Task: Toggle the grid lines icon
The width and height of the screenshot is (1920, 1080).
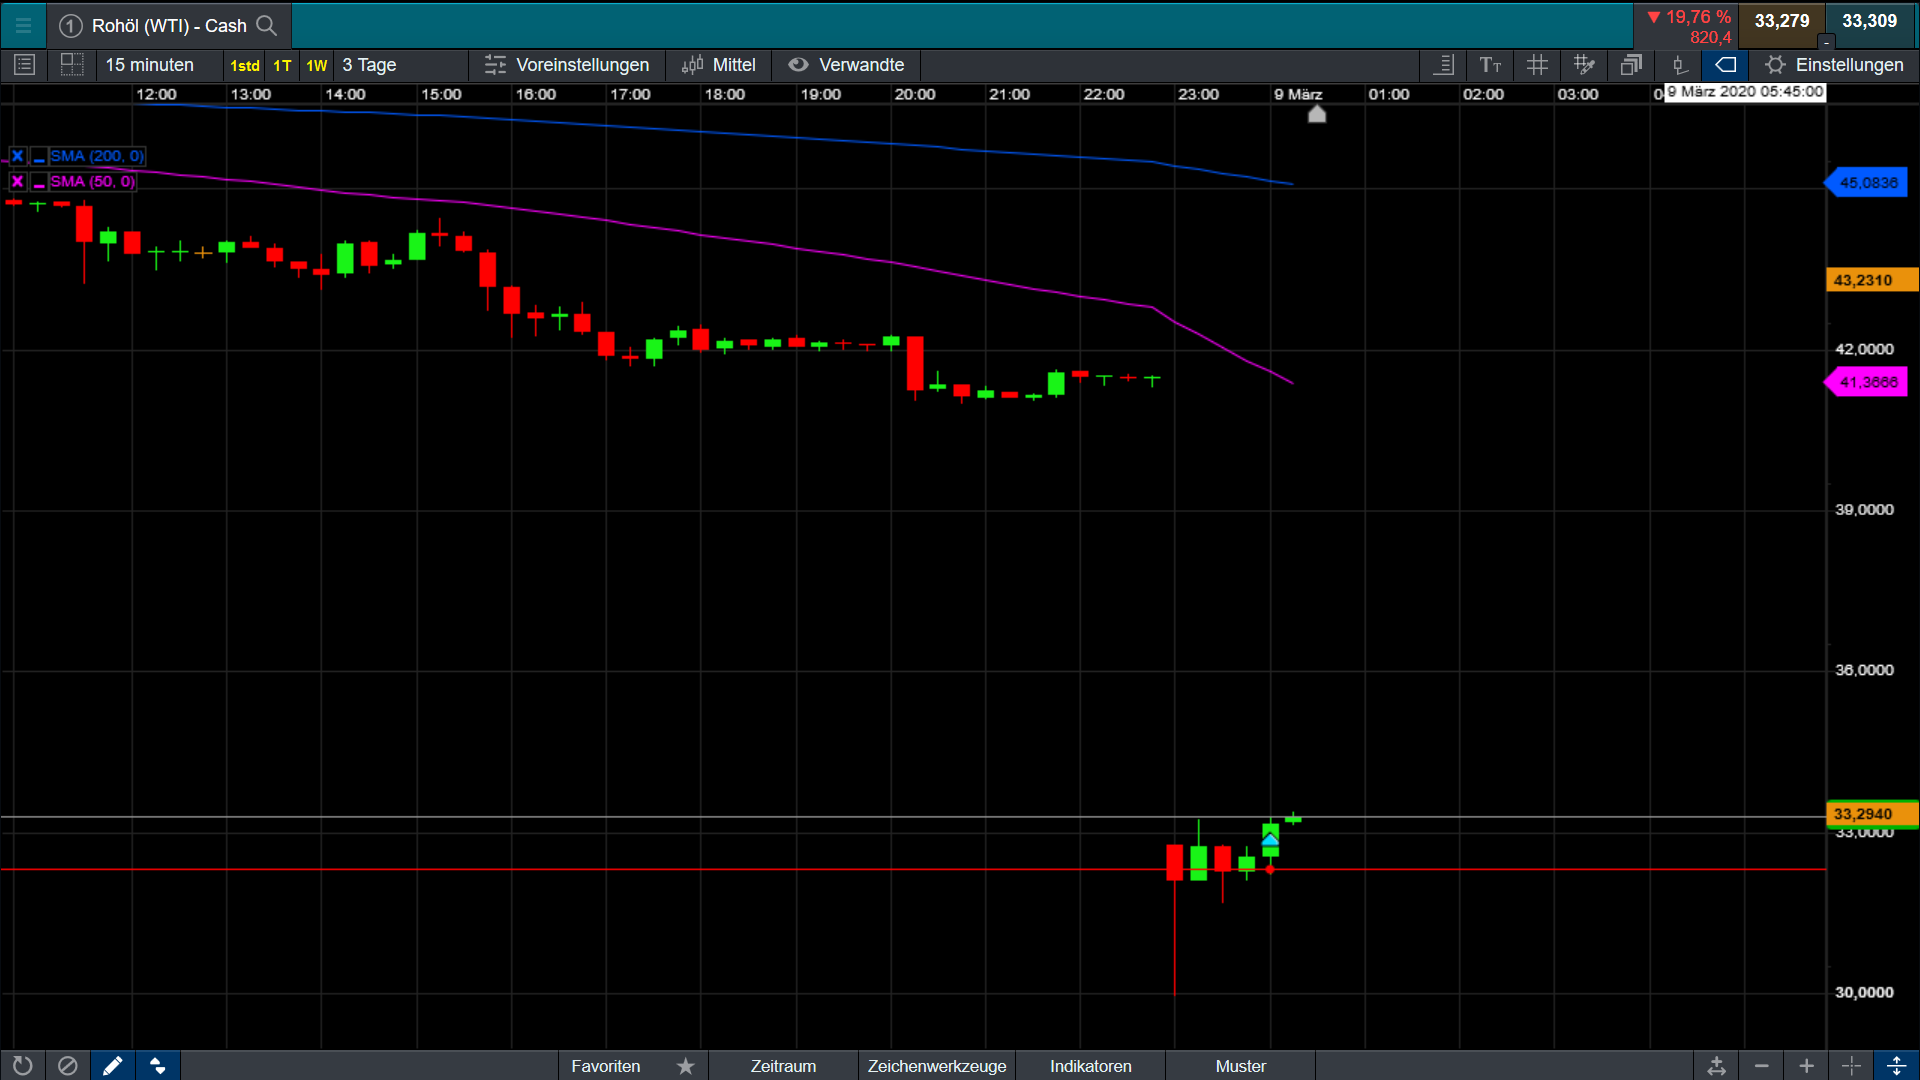Action: click(1537, 65)
